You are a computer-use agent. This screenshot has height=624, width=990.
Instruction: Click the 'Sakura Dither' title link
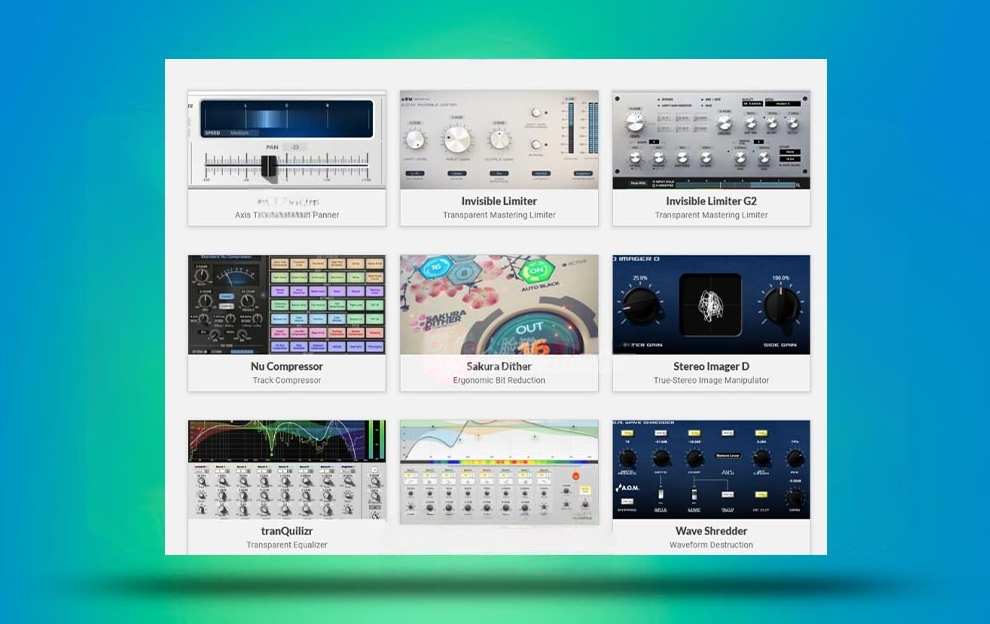[x=499, y=366]
